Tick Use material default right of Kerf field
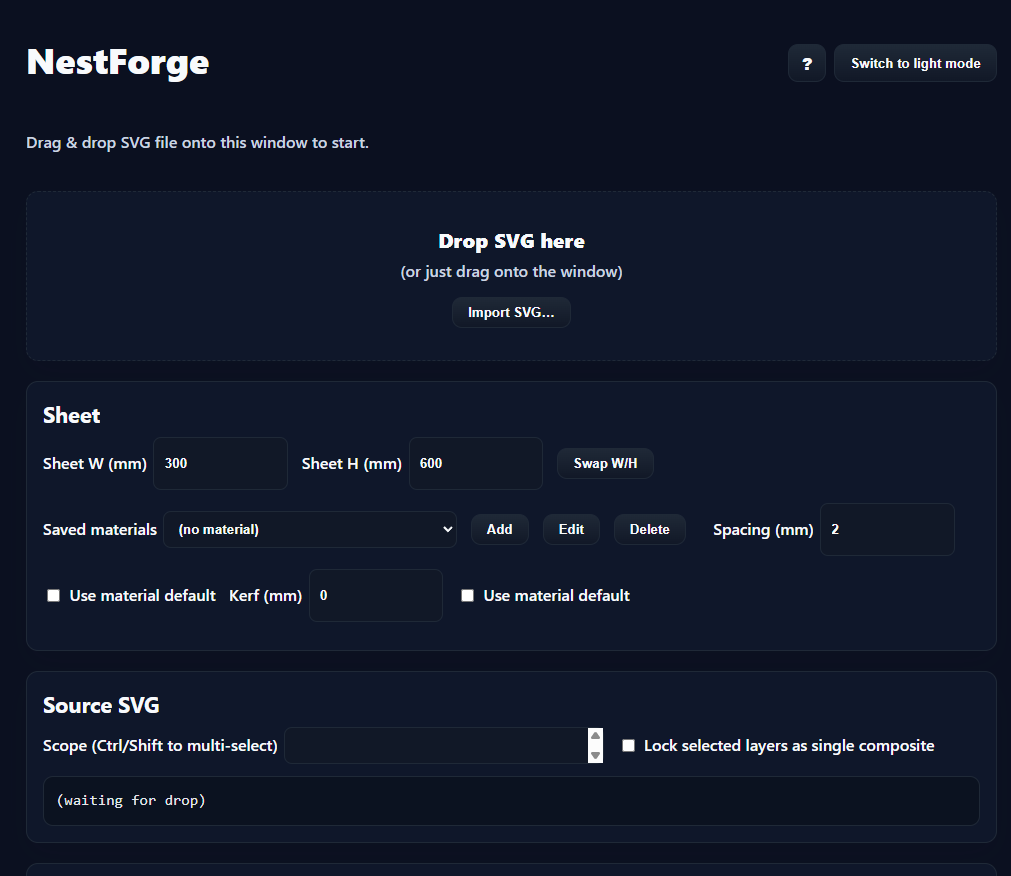Viewport: 1011px width, 876px height. 468,596
